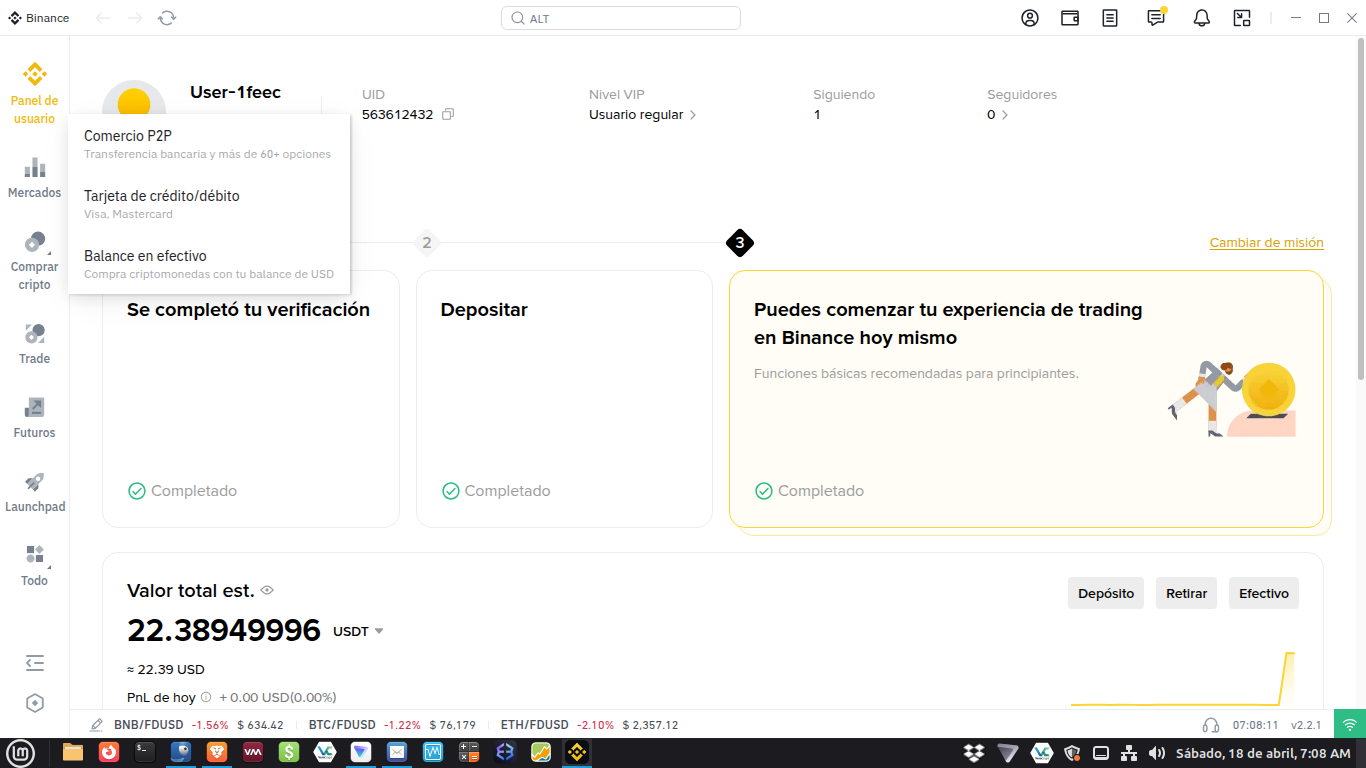Show PnL de hoy info tooltip
The width and height of the screenshot is (1366, 768).
pyautogui.click(x=206, y=697)
